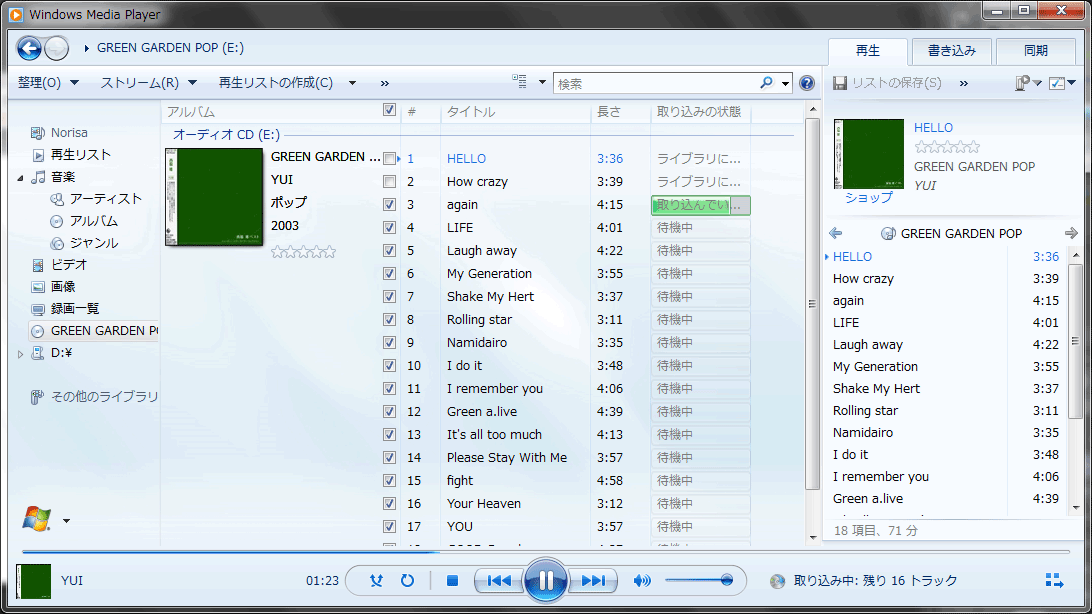The width and height of the screenshot is (1092, 614).
Task: Collapse the 音楽 tree node
Action: coord(20,178)
